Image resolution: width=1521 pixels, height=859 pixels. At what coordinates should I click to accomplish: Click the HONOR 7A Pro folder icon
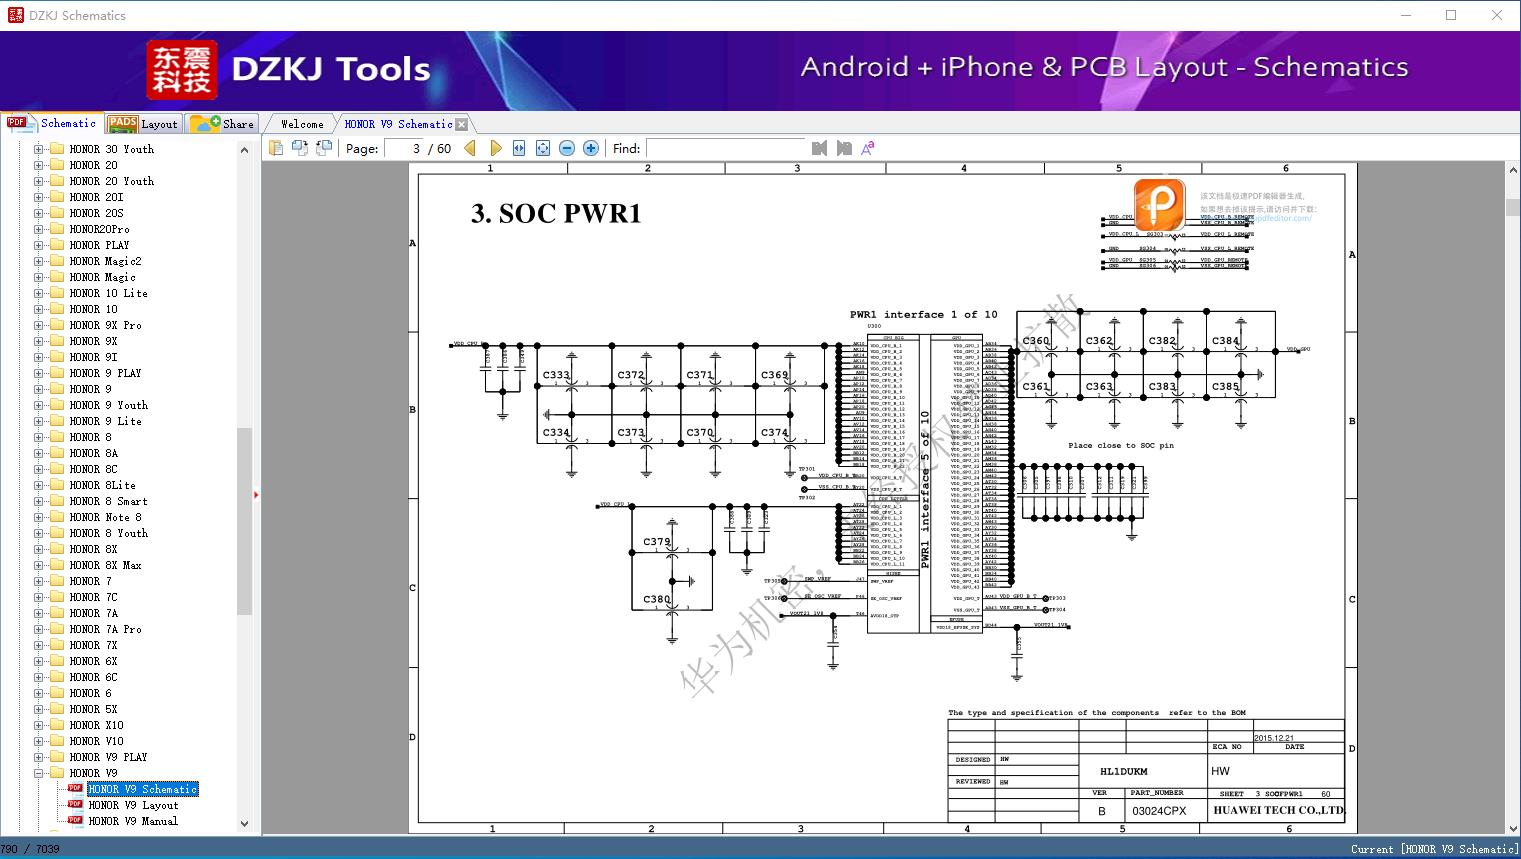point(57,629)
